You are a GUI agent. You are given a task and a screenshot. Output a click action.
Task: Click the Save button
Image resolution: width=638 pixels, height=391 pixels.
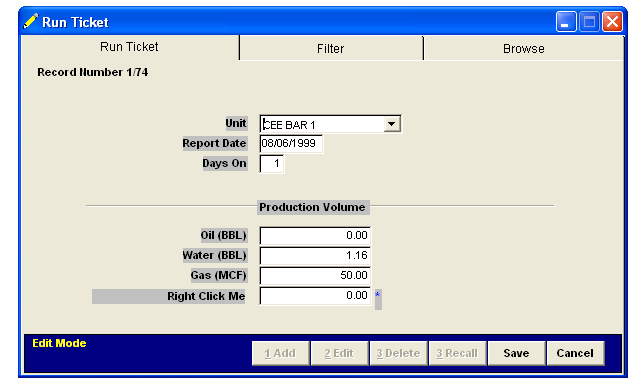point(516,353)
